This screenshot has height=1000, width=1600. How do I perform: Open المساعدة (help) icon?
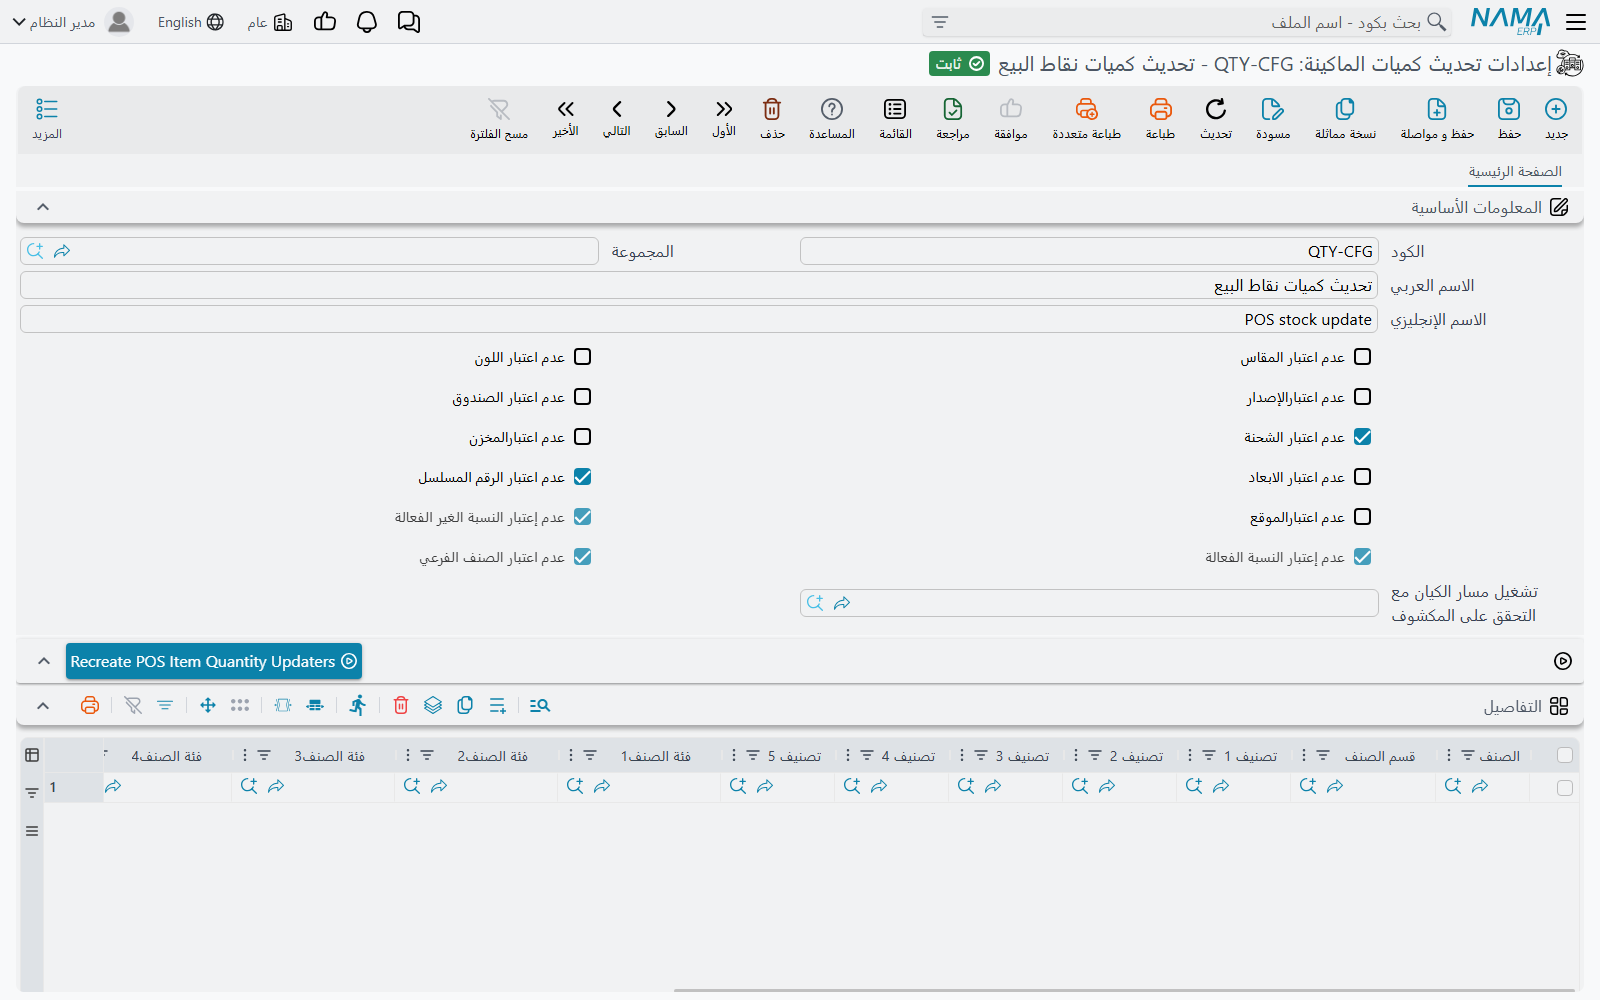pos(832,109)
